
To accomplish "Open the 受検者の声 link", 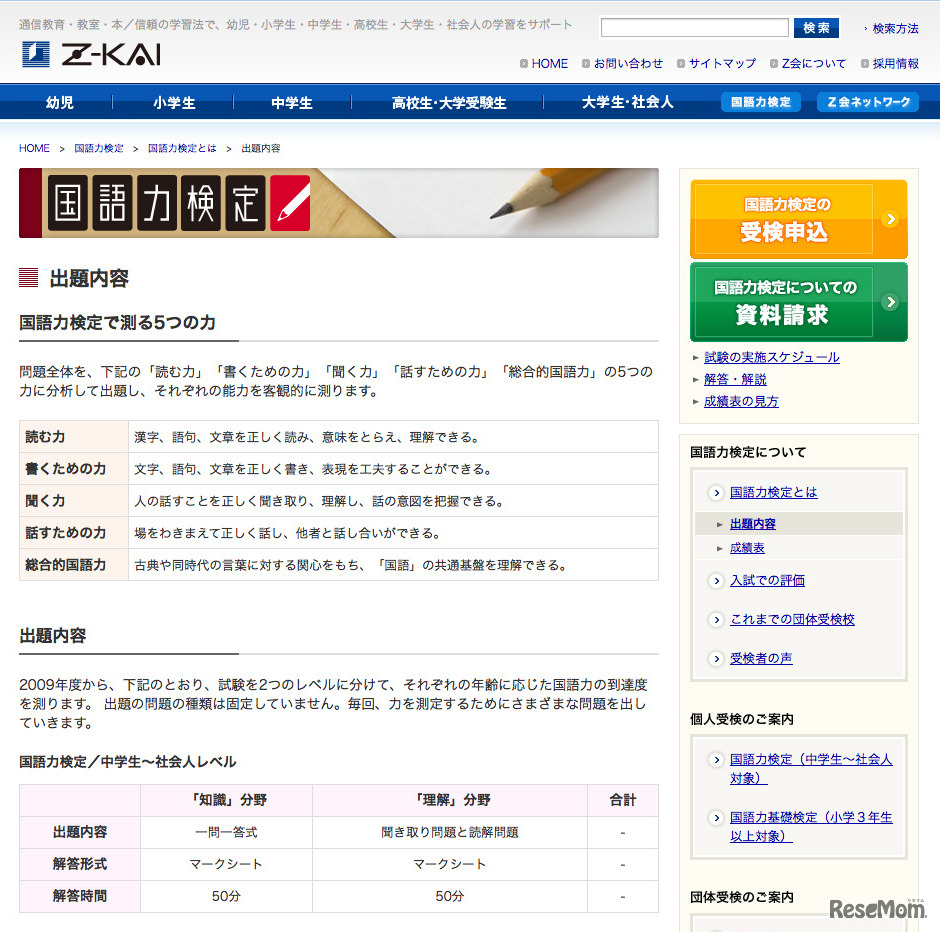I will (761, 659).
